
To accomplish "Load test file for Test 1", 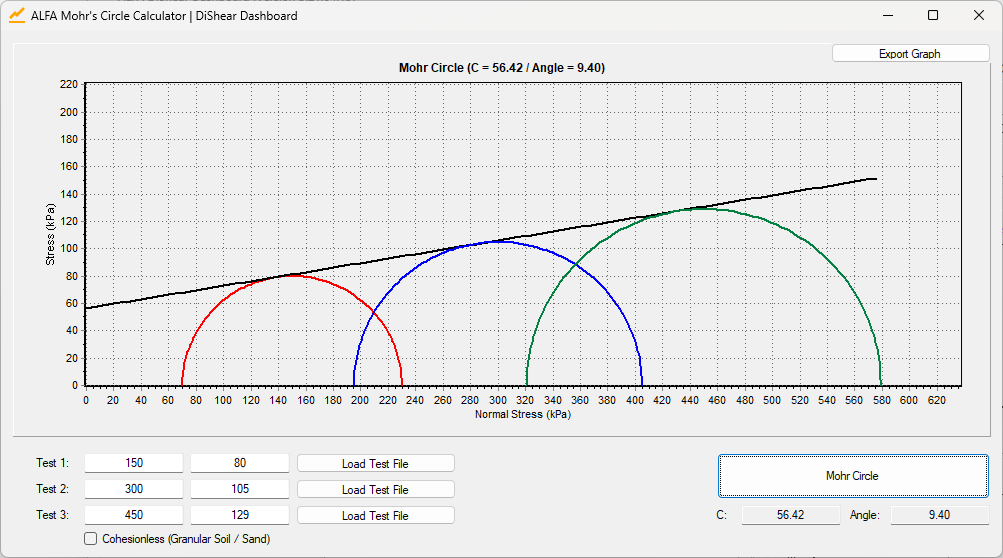I will [x=375, y=464].
